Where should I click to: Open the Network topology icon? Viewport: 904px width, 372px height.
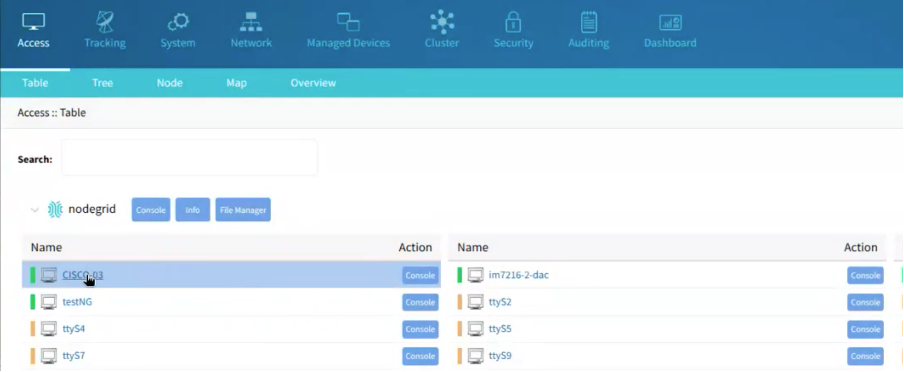[251, 22]
